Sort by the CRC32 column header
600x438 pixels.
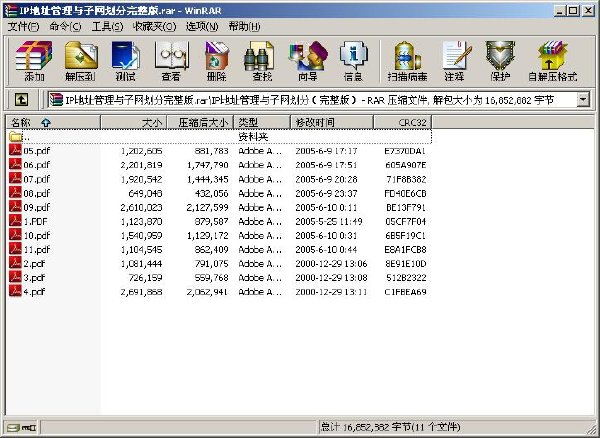(403, 122)
